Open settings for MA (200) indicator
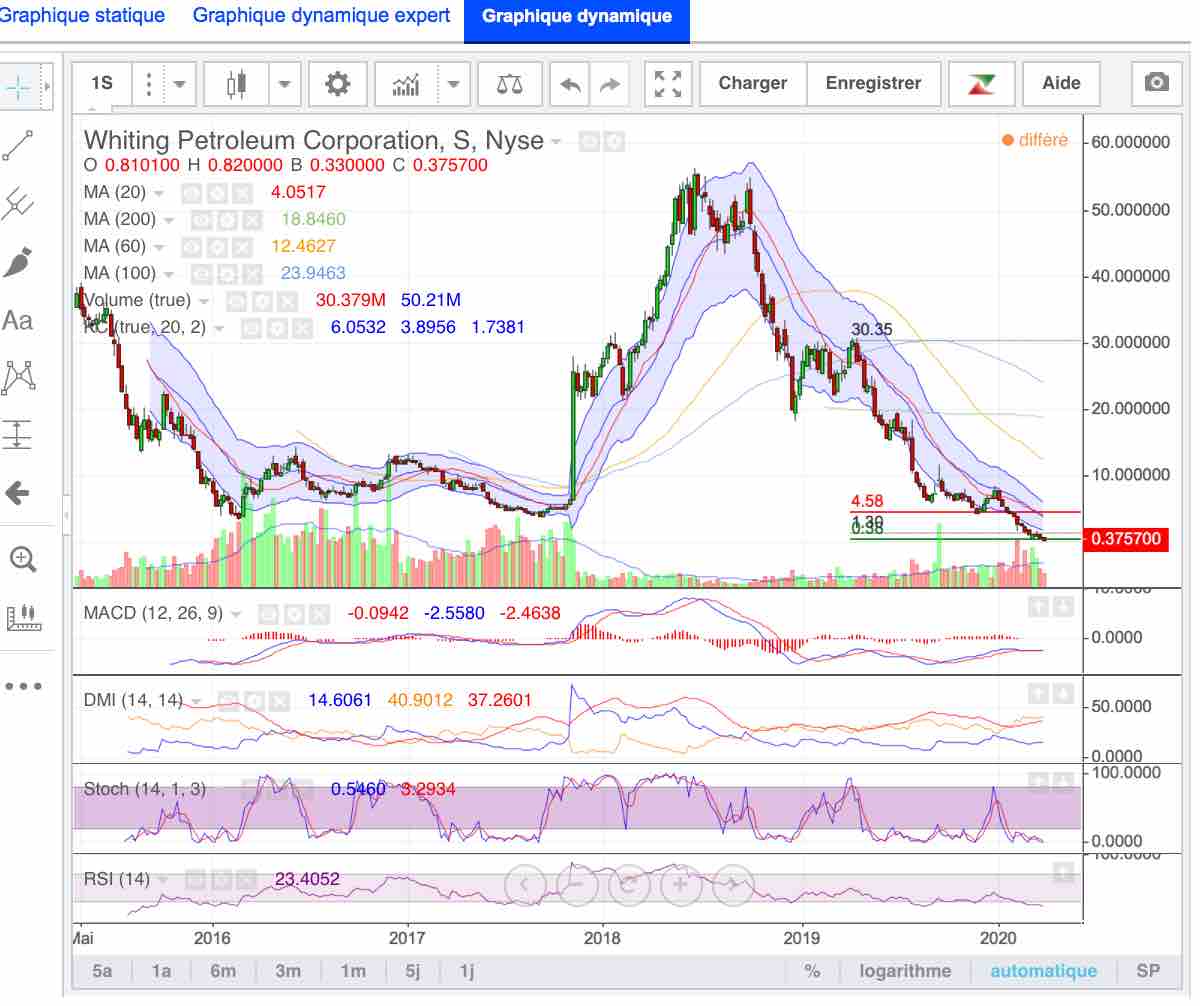Image resolution: width=1200 pixels, height=1006 pixels. pos(227,220)
